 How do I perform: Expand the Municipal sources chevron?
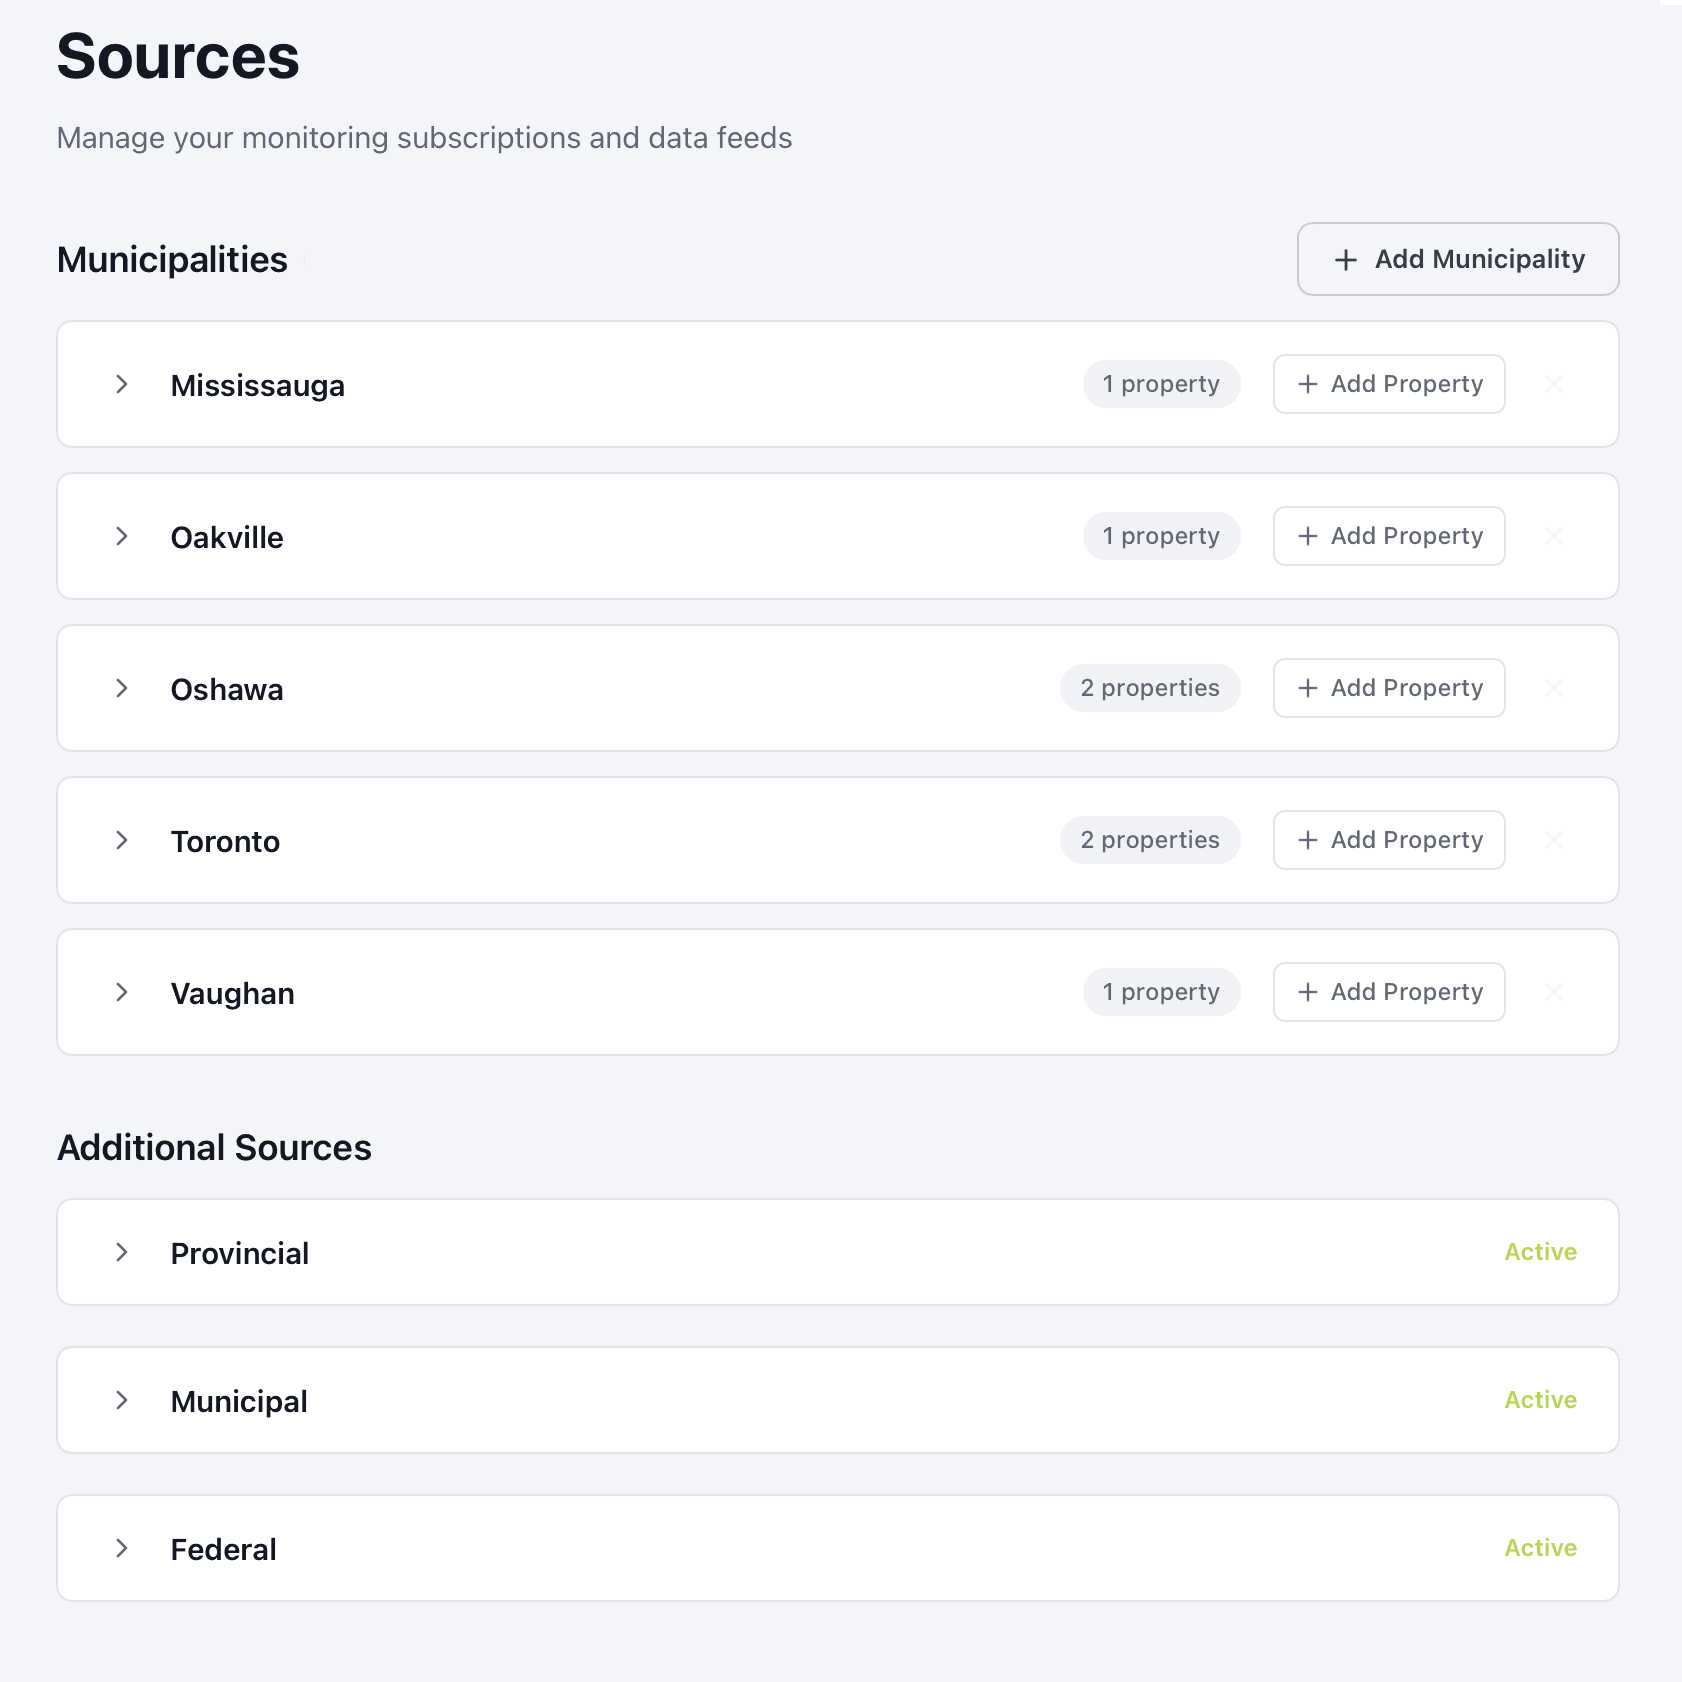coord(122,1400)
